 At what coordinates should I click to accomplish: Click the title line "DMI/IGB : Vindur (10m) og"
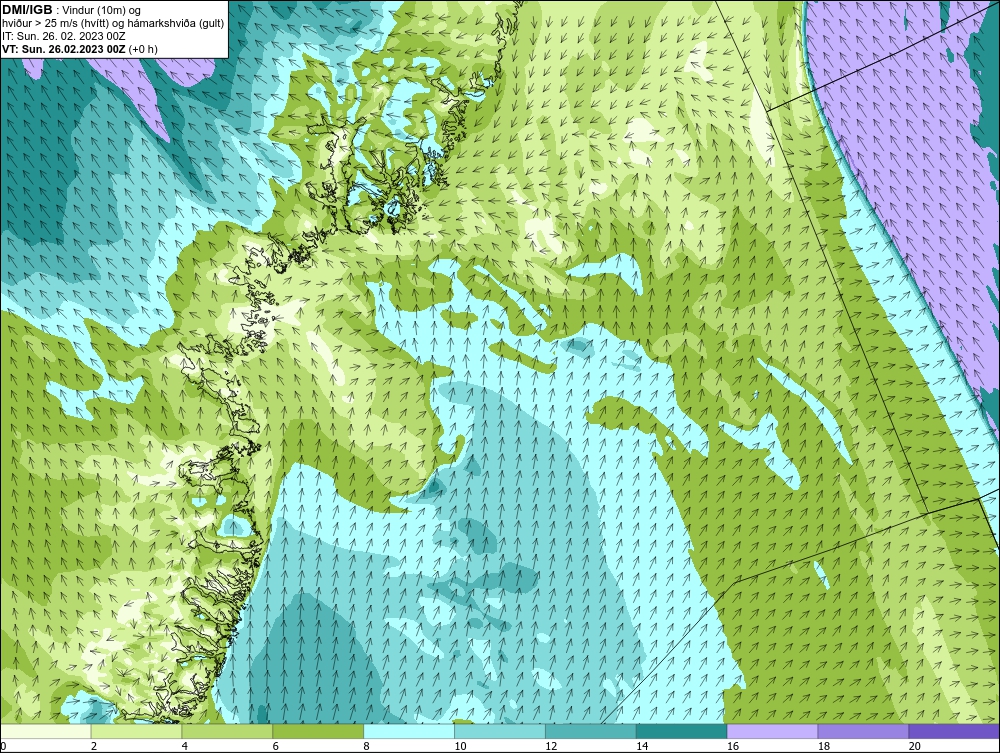pos(72,10)
